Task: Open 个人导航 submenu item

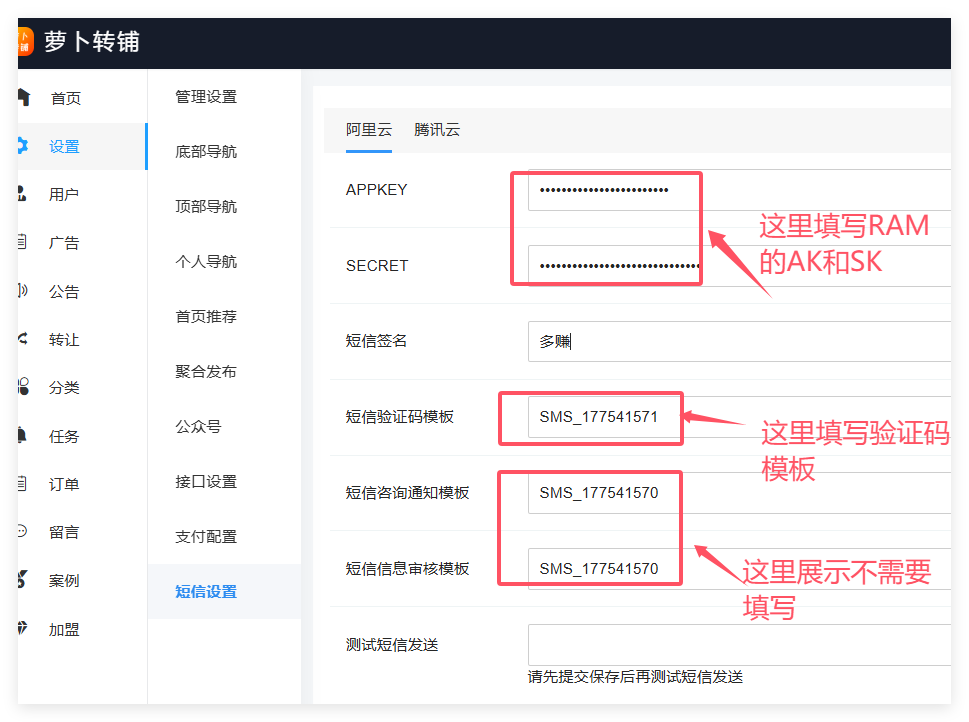Action: pyautogui.click(x=206, y=261)
